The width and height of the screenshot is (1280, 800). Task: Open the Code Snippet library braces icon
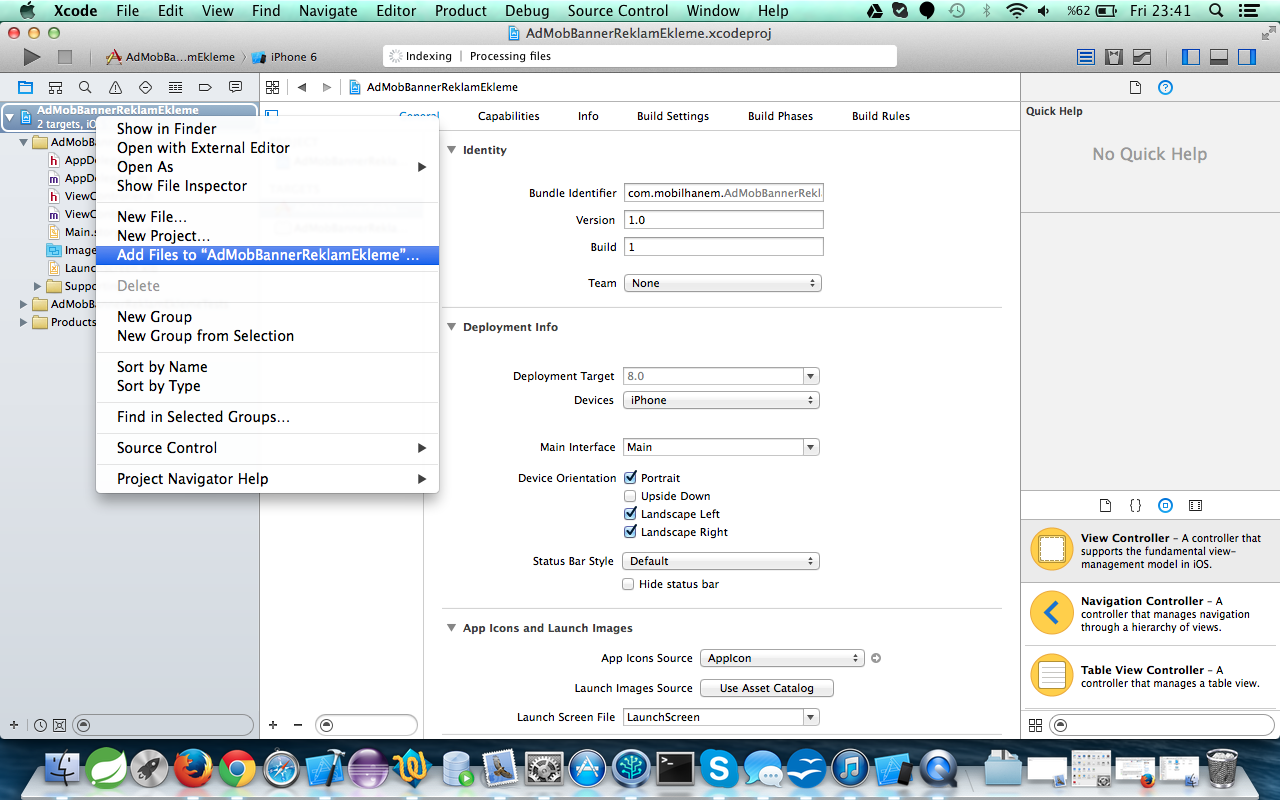[x=1135, y=506]
